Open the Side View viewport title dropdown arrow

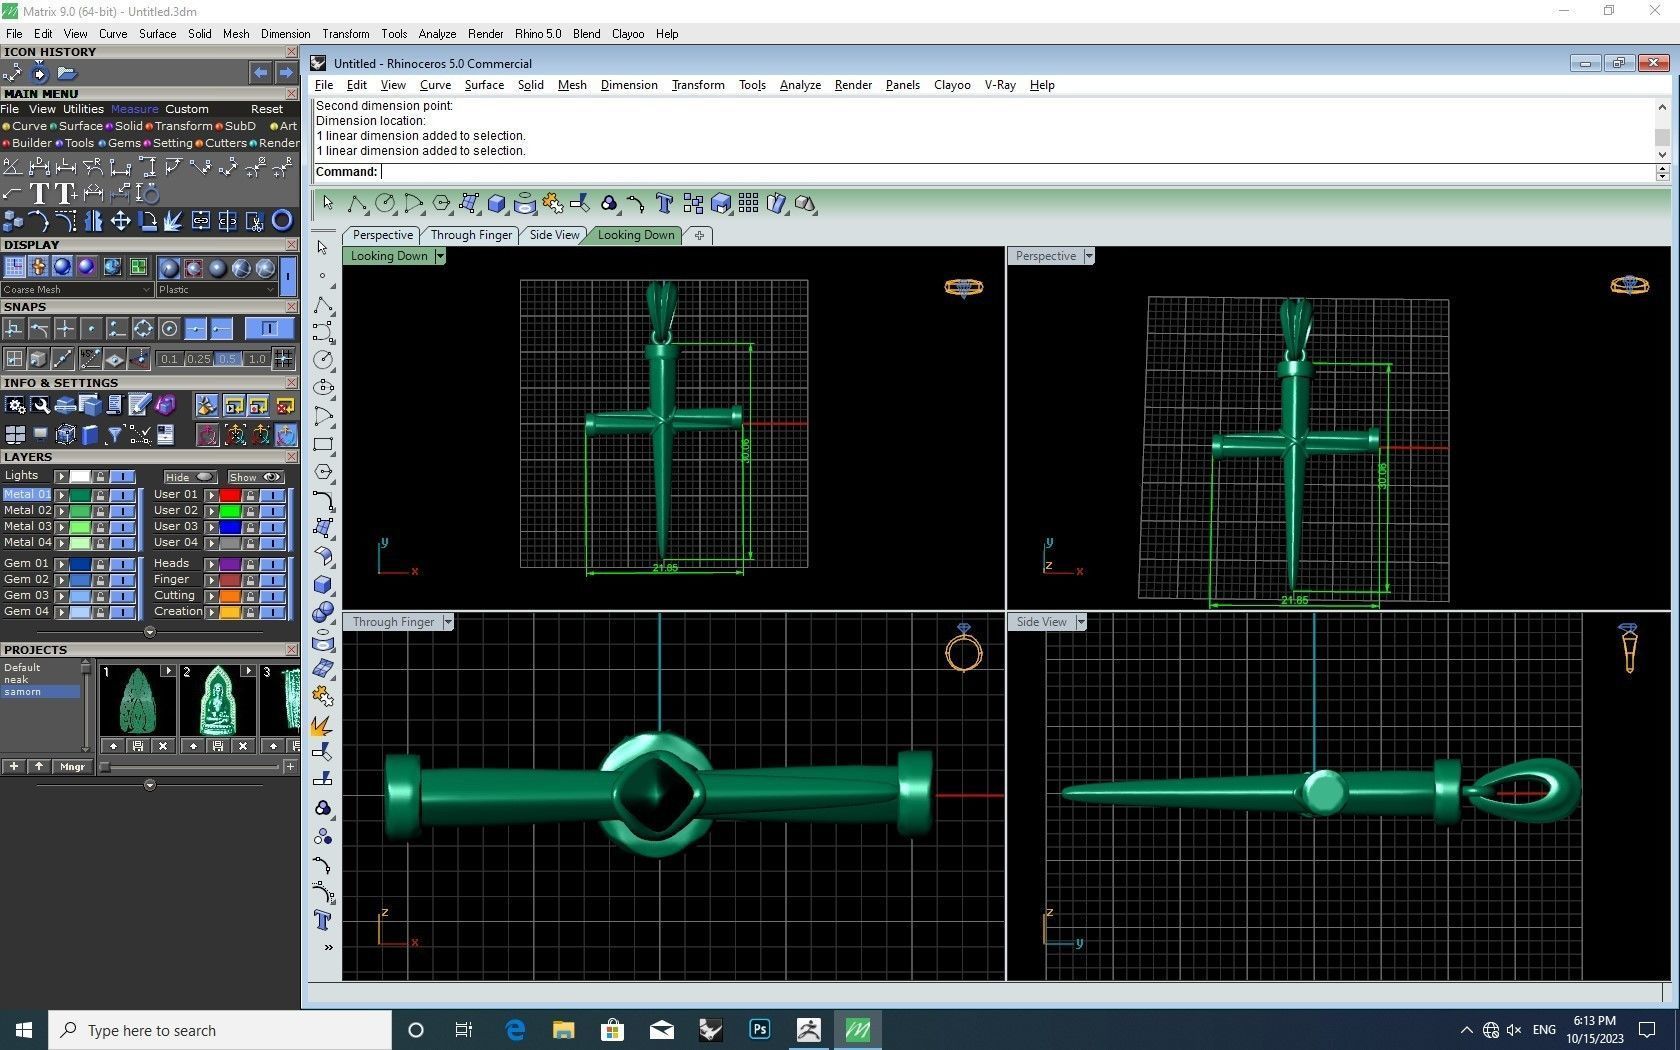[1081, 622]
